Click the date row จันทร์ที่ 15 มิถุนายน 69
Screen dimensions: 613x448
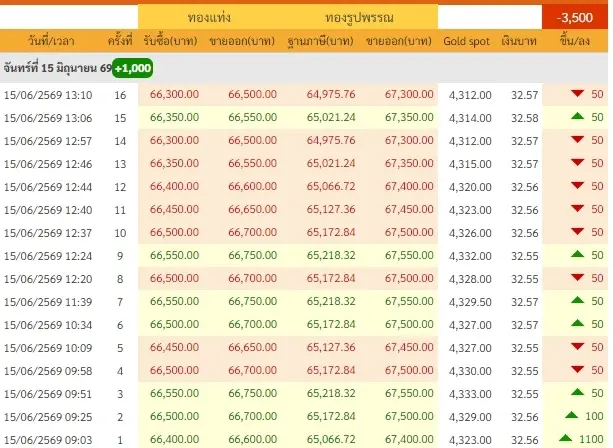(304, 68)
